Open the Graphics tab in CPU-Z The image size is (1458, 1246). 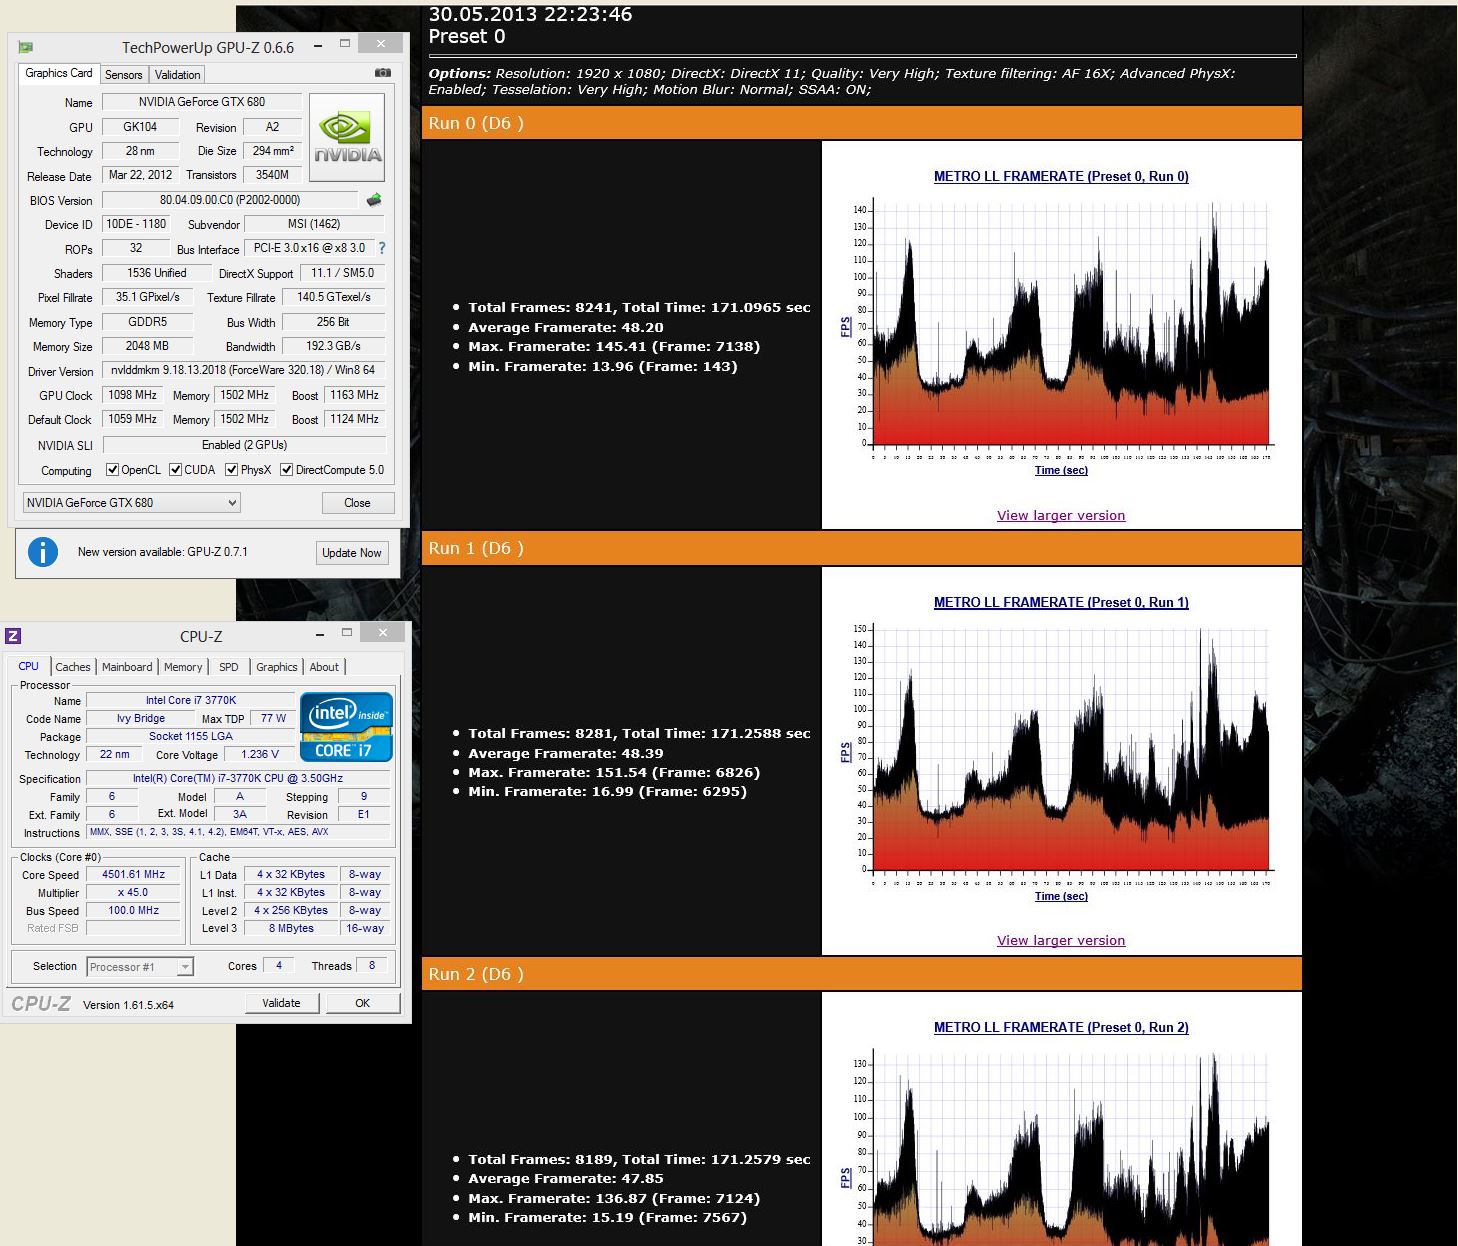point(277,667)
